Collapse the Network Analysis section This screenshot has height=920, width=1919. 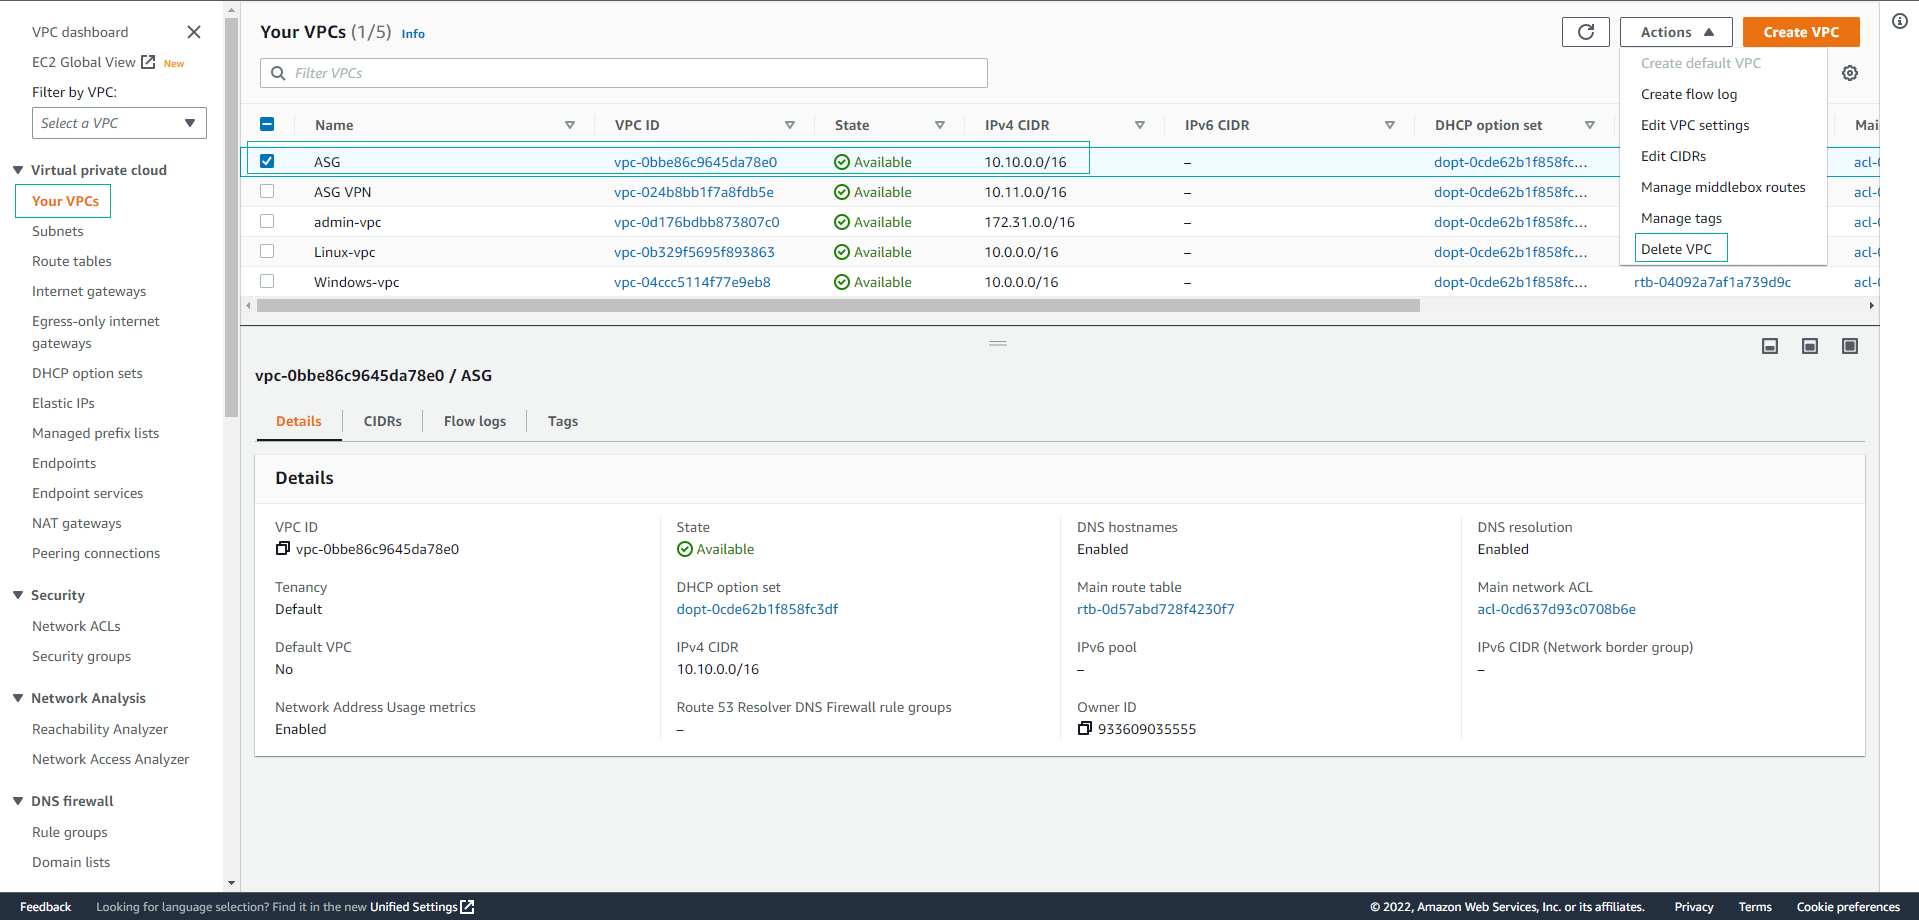tap(18, 698)
